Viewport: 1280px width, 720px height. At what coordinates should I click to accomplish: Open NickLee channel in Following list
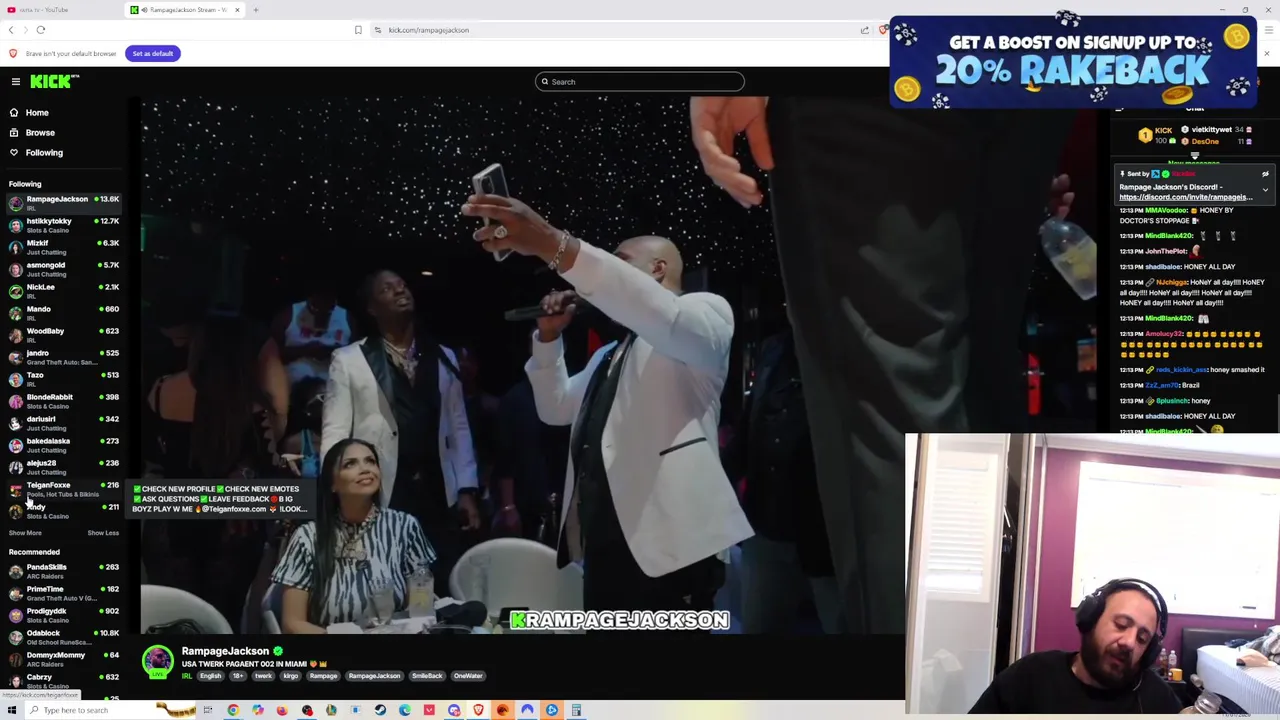click(x=64, y=290)
